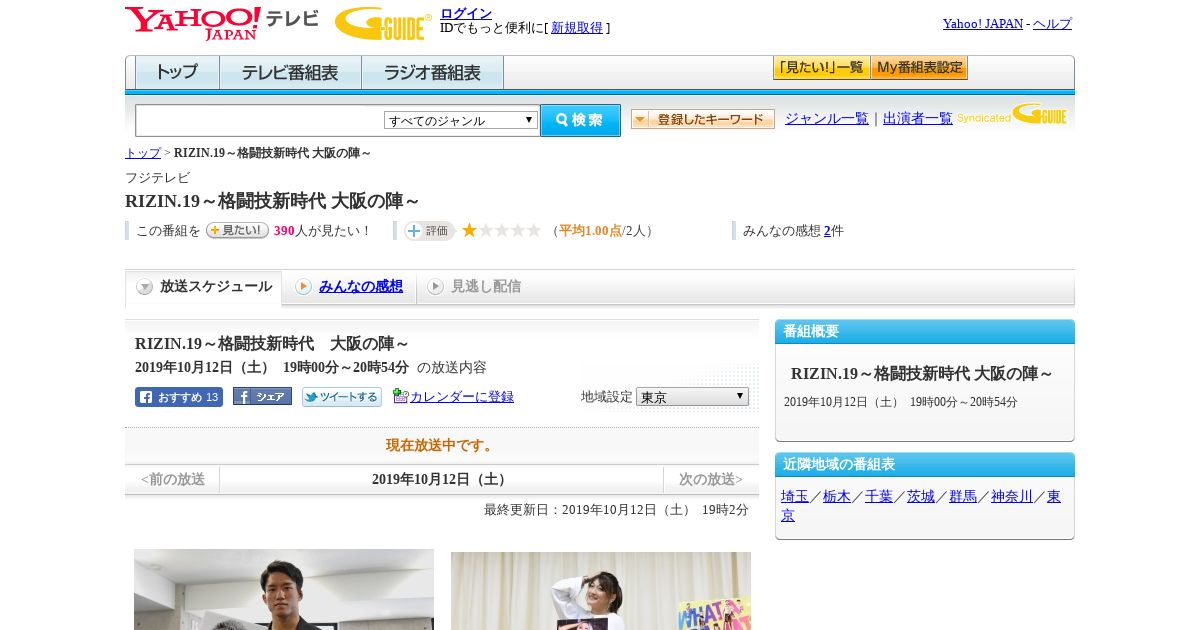Follow the ログイン link

466,13
